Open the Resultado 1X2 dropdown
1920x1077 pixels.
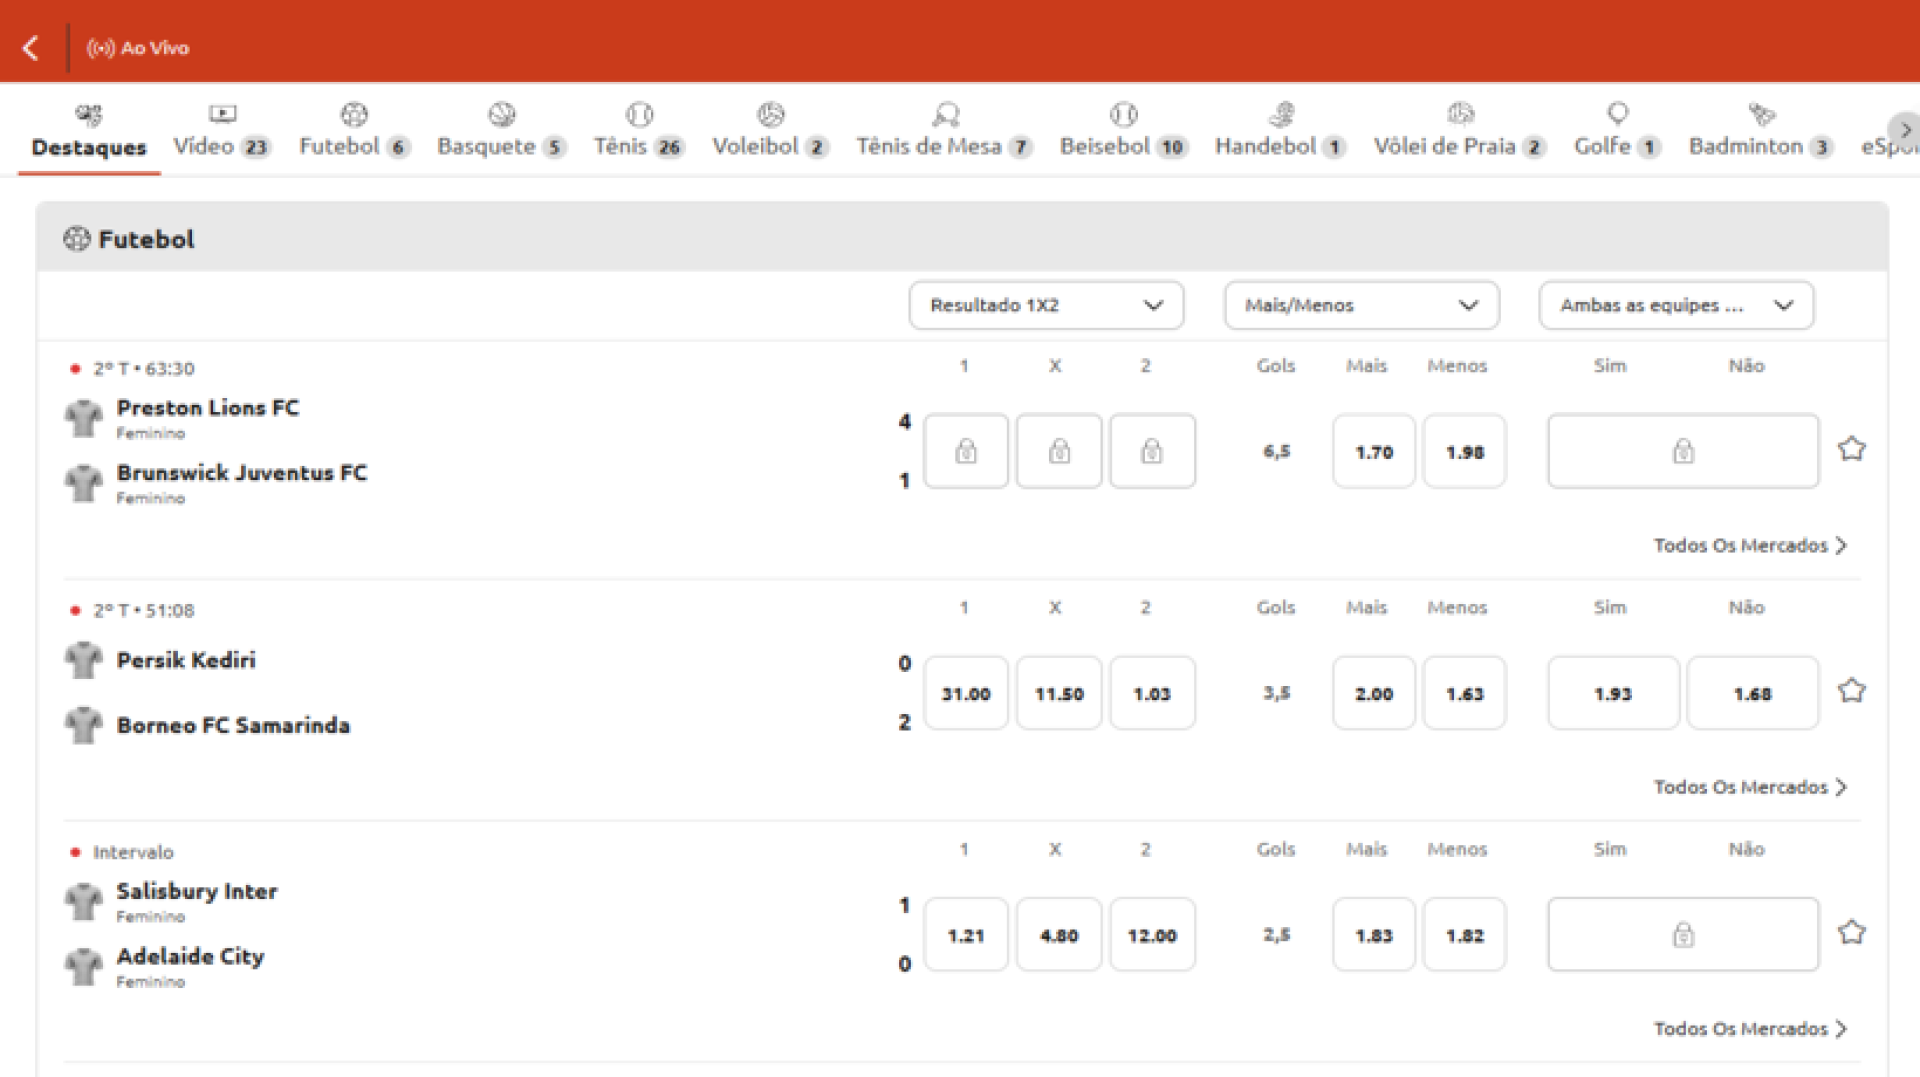click(x=1045, y=305)
